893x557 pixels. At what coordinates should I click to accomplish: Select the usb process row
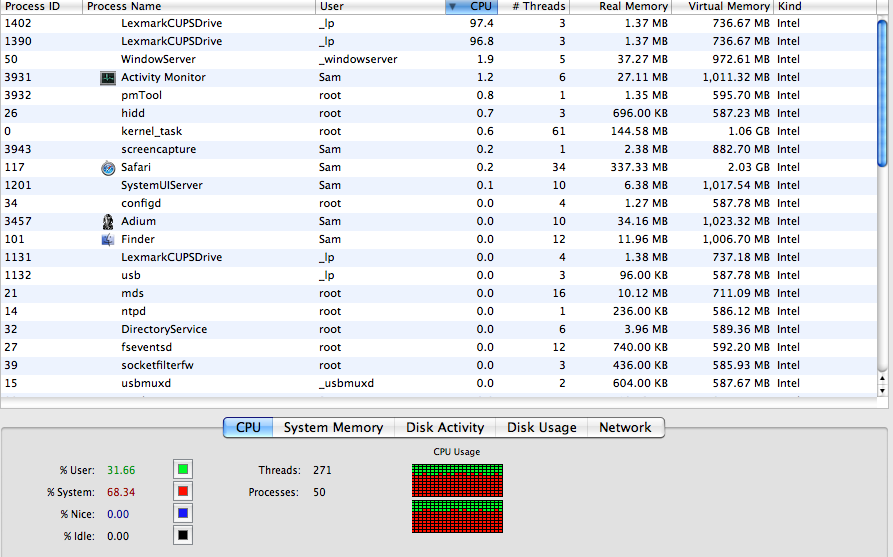pos(439,275)
